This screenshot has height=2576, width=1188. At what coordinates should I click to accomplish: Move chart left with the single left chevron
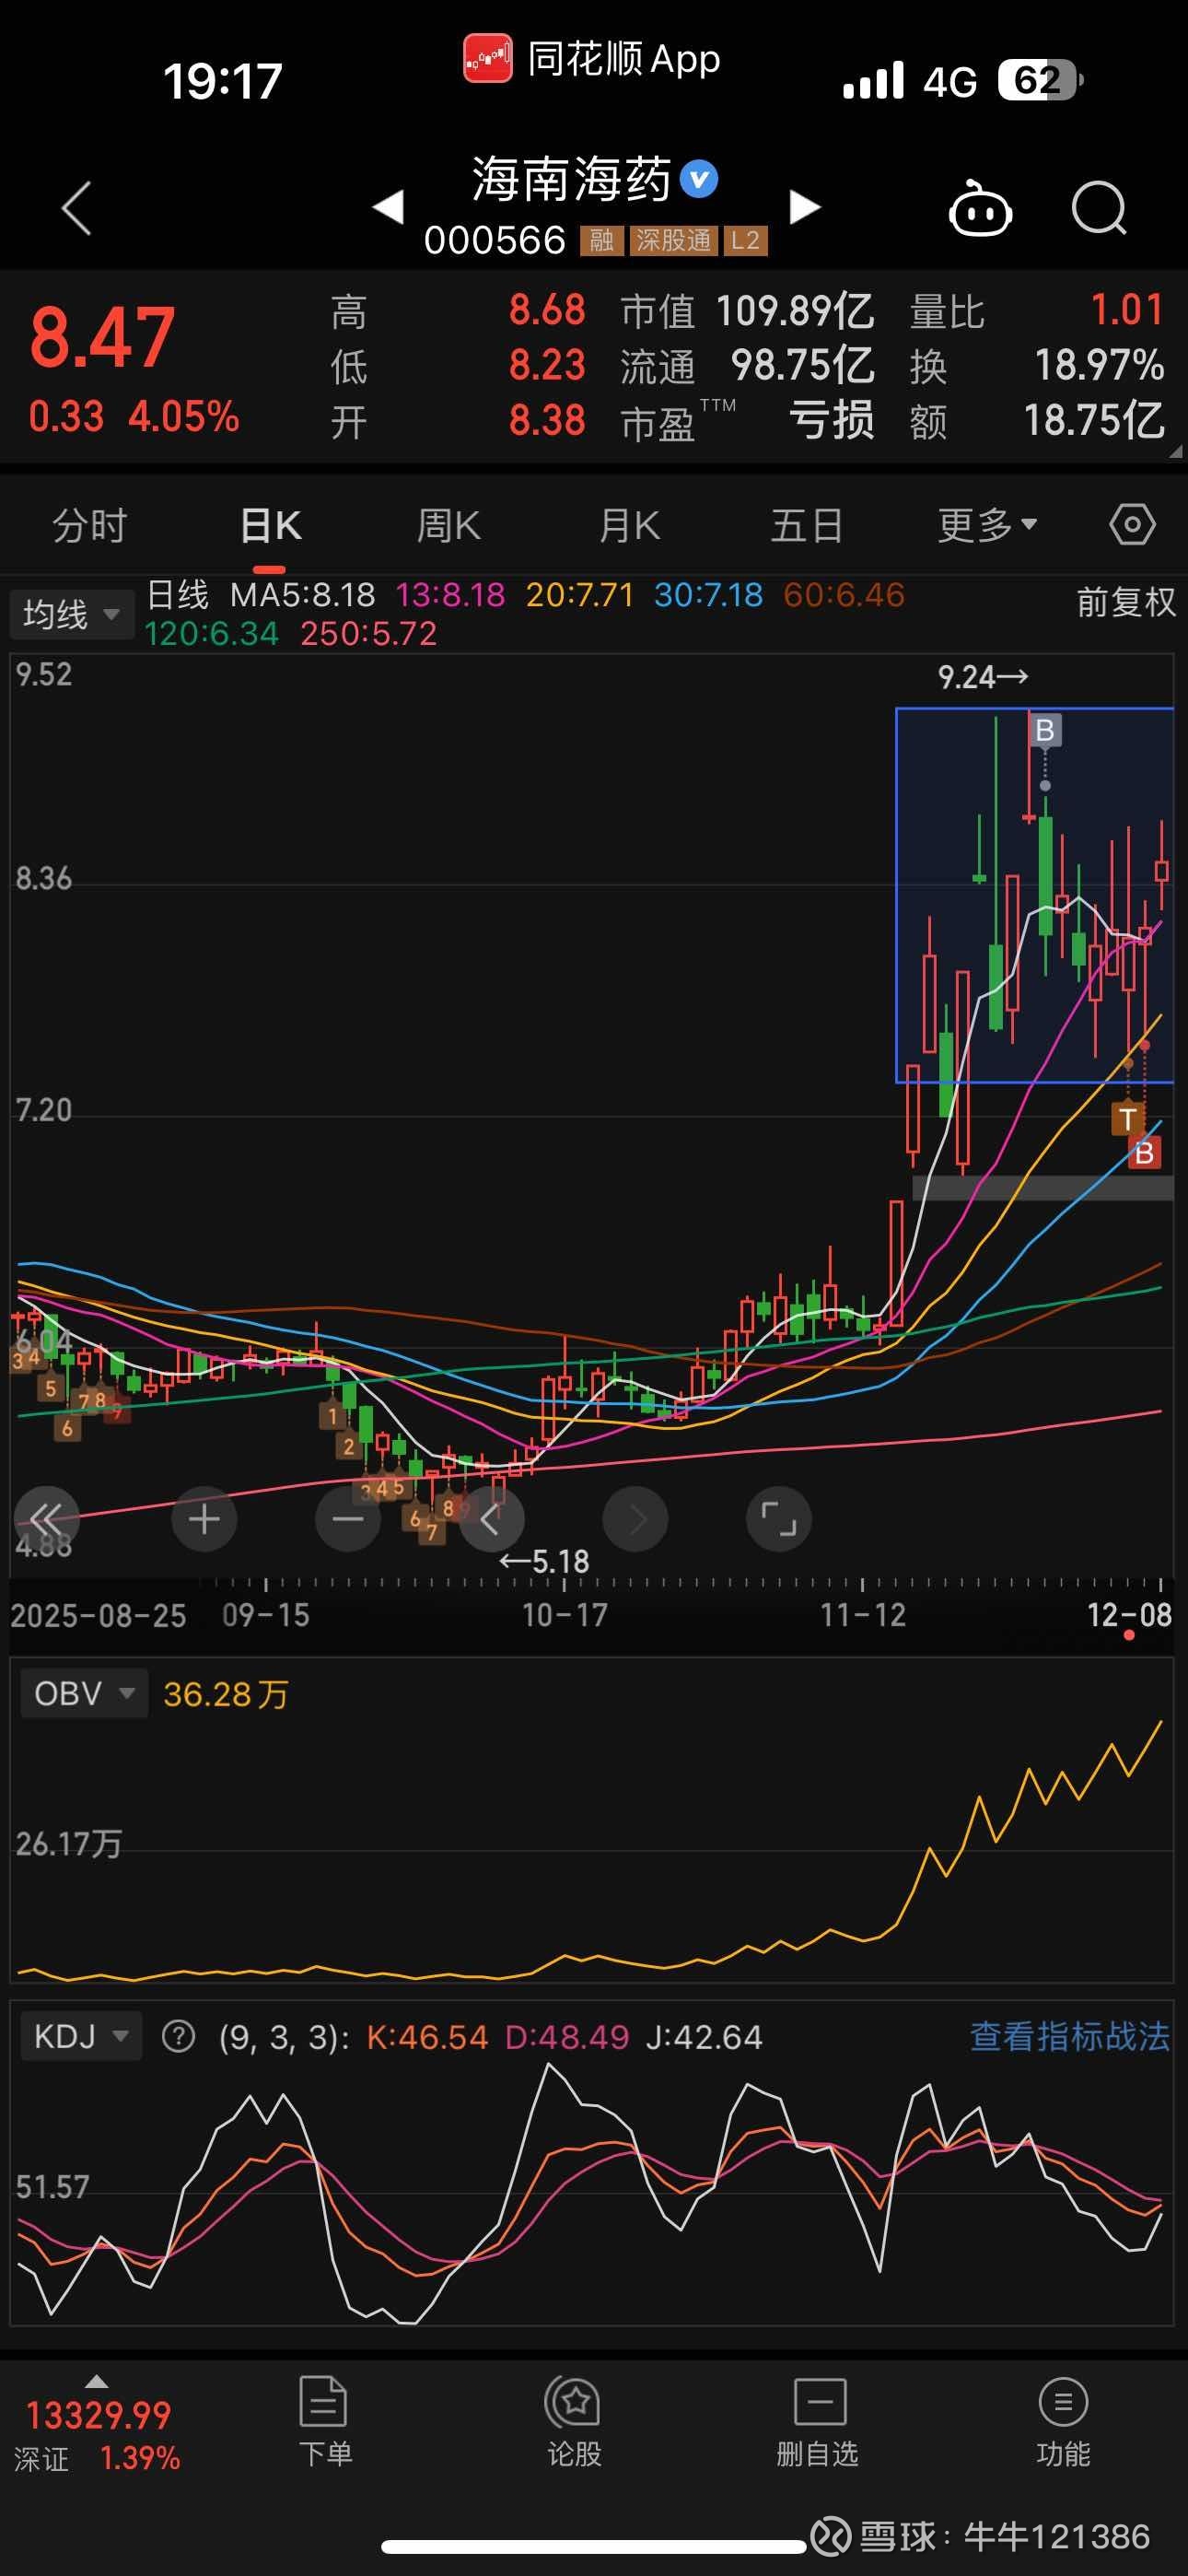point(491,1519)
